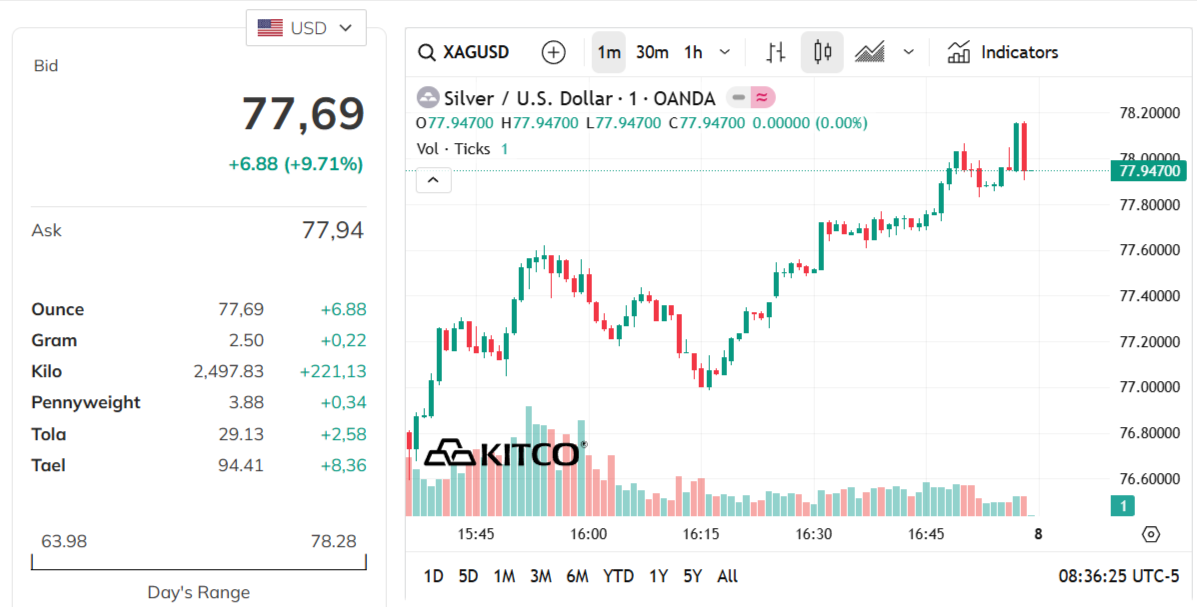1197x607 pixels.
Task: Click the Day's Range bar
Action: coord(198,562)
